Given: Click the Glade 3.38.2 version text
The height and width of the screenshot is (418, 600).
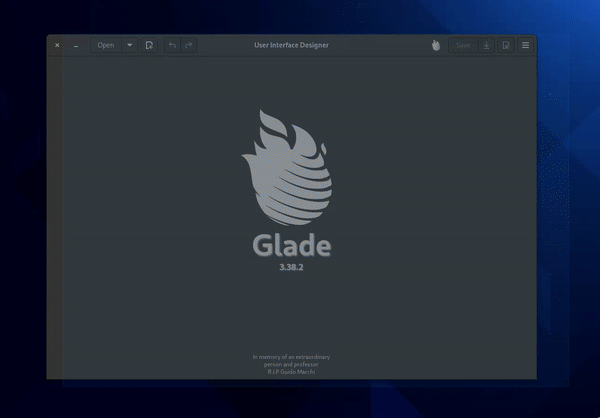Looking at the screenshot, I should pos(291,267).
